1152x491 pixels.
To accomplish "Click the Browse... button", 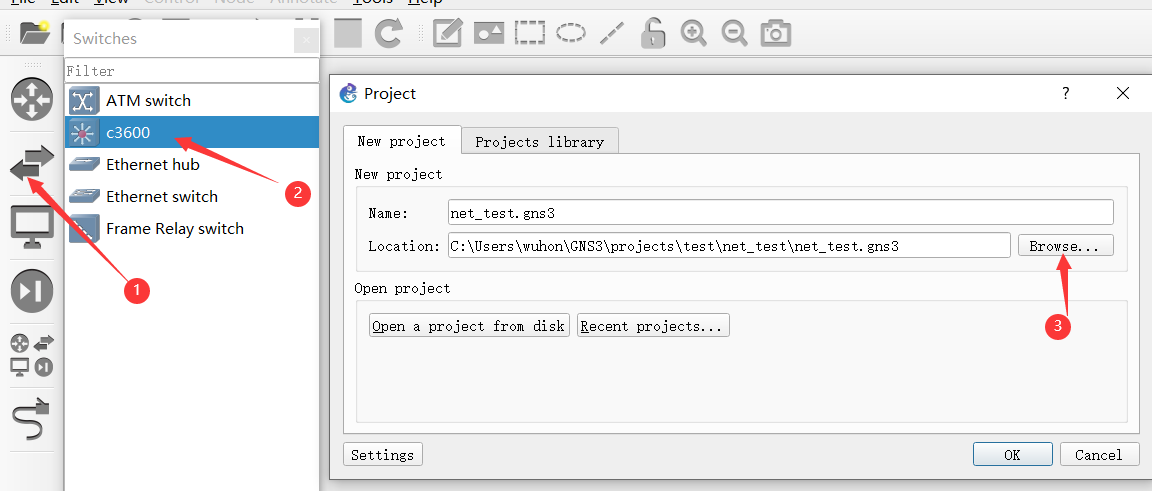I will (1065, 246).
